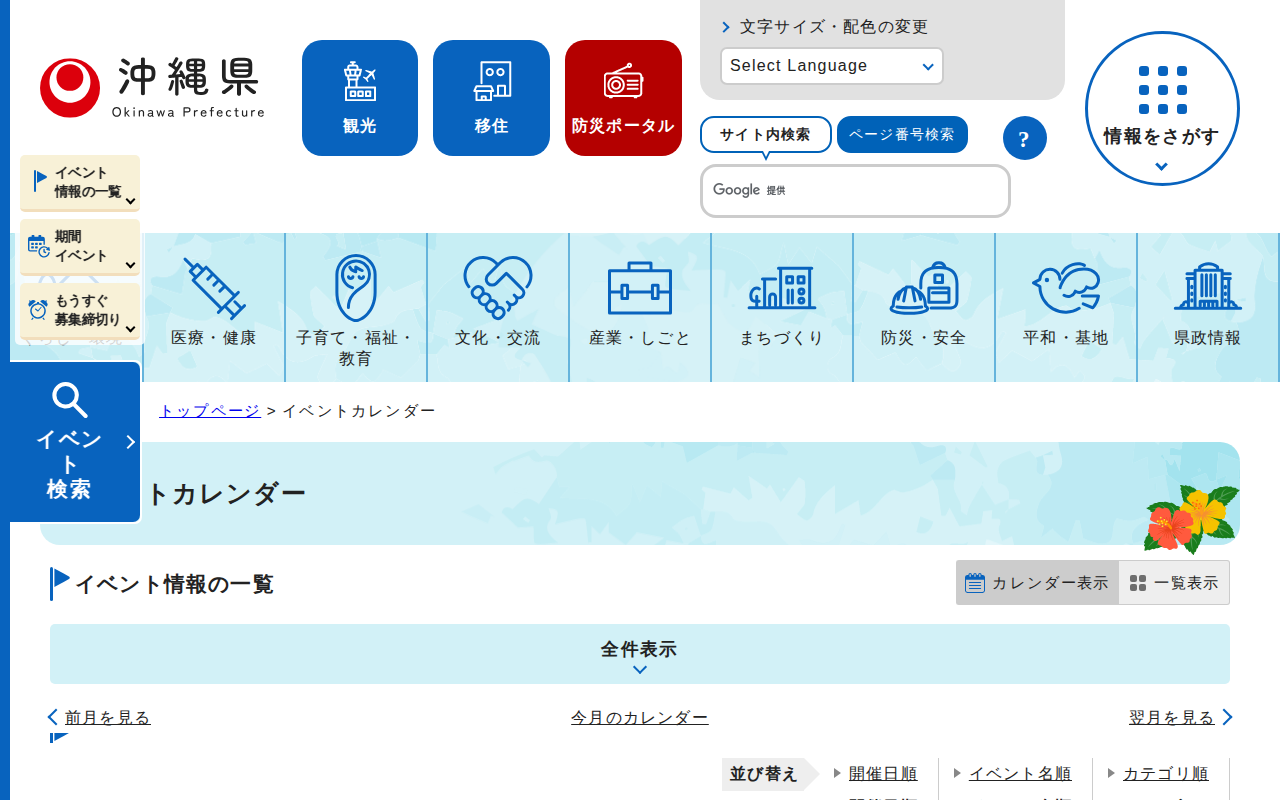Click the トップページ breadcrumb link
1280x800 pixels.
209,411
